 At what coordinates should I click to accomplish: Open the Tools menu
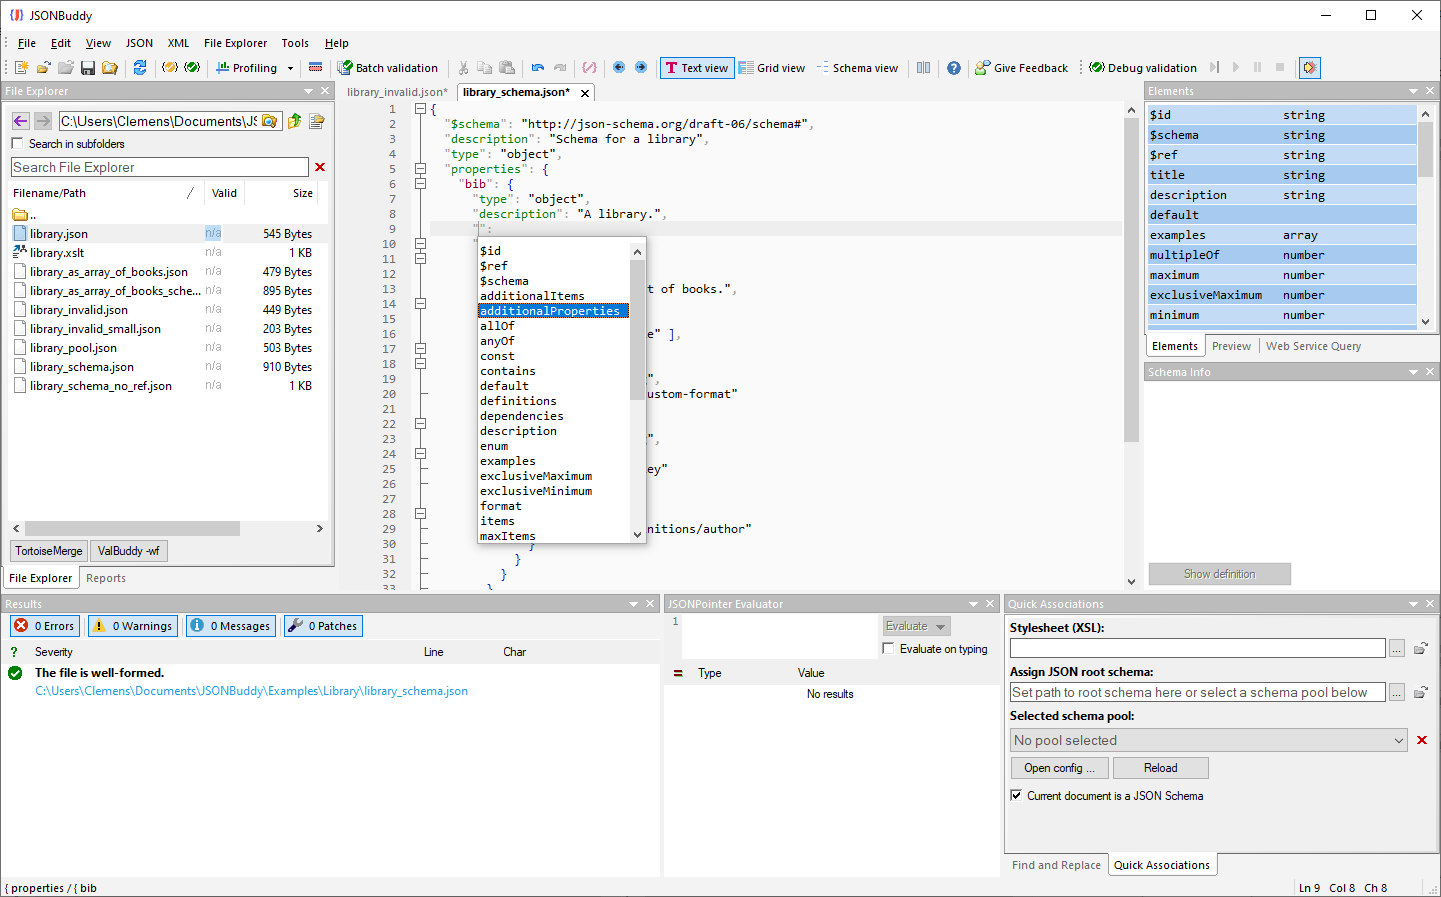pyautogui.click(x=295, y=43)
